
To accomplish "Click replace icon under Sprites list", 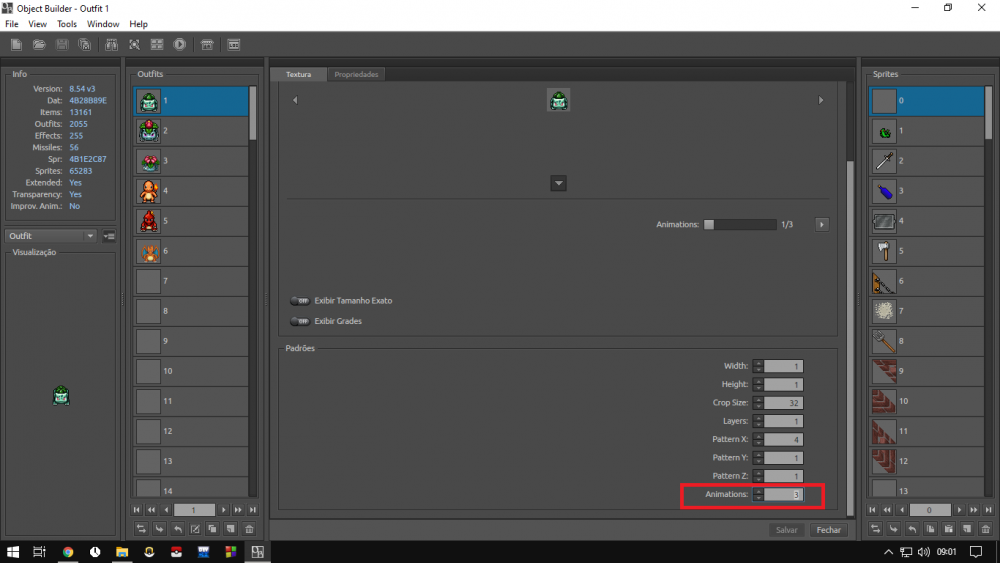I will pos(876,529).
